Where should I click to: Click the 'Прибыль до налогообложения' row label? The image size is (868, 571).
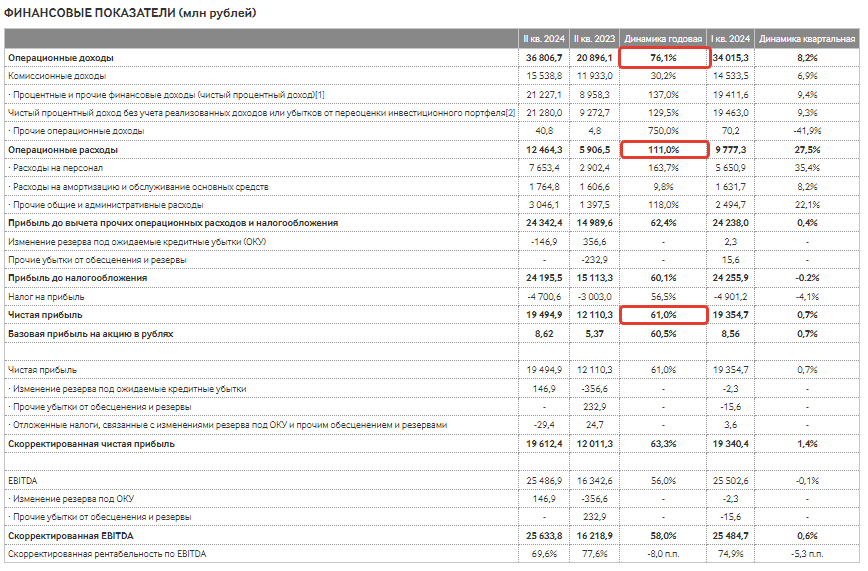tap(78, 278)
